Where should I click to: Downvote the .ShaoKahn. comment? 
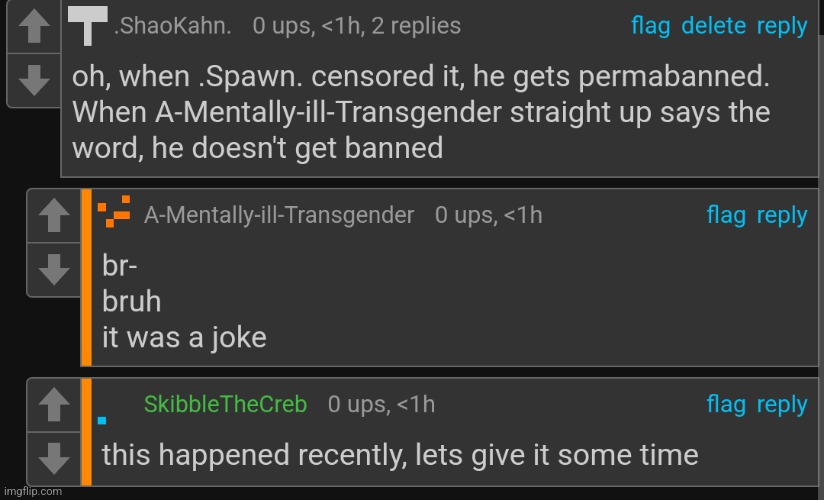coord(35,78)
